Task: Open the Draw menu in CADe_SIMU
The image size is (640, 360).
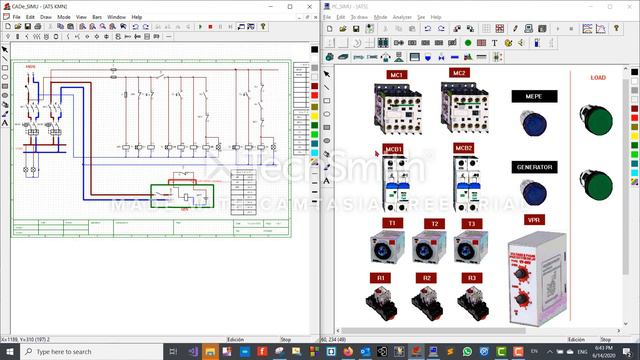Action: click(46, 17)
